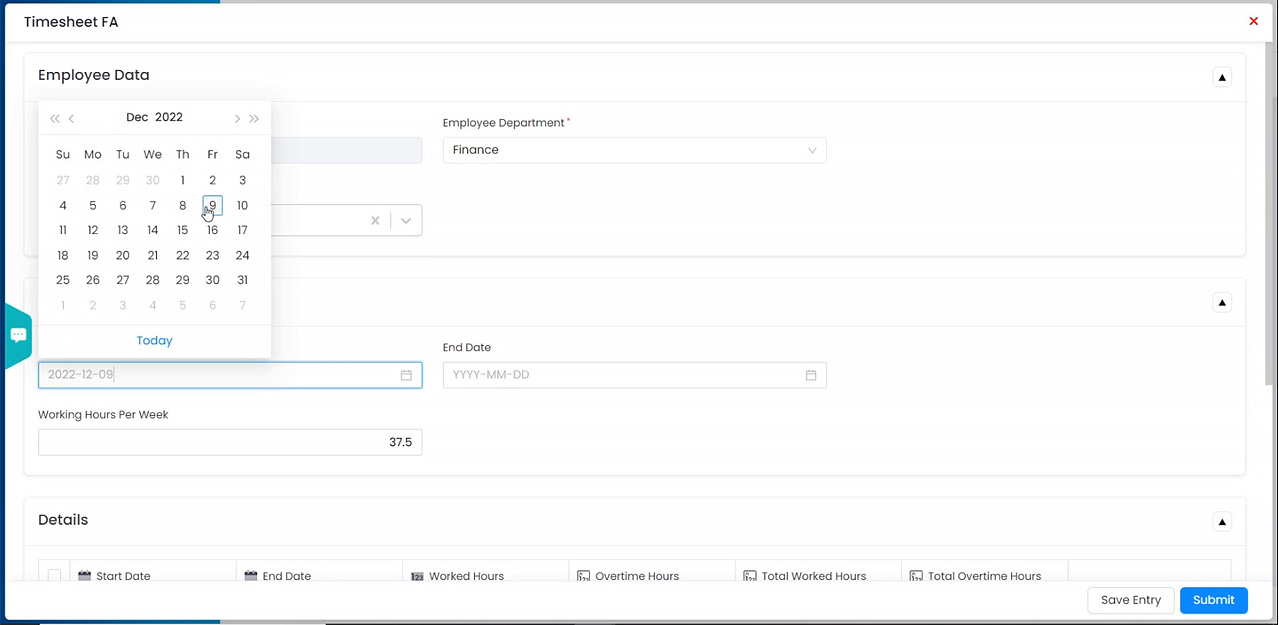This screenshot has height=625, width=1279.
Task: Collapse the Details section
Action: (x=1222, y=521)
